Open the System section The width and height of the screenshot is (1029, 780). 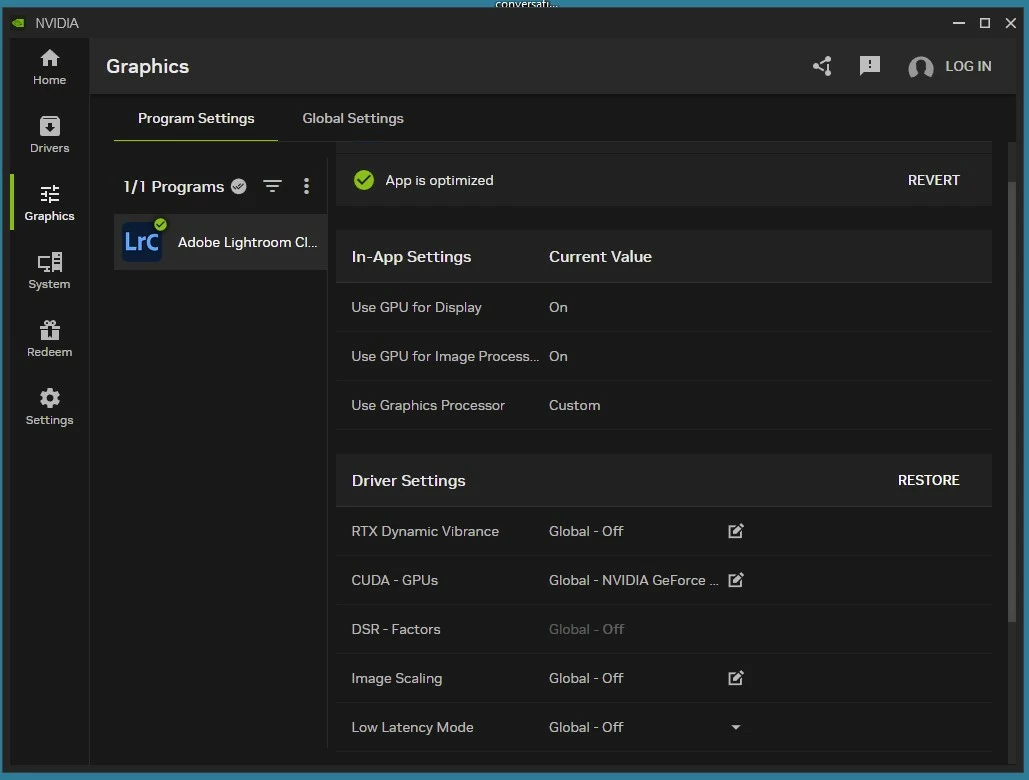point(49,272)
